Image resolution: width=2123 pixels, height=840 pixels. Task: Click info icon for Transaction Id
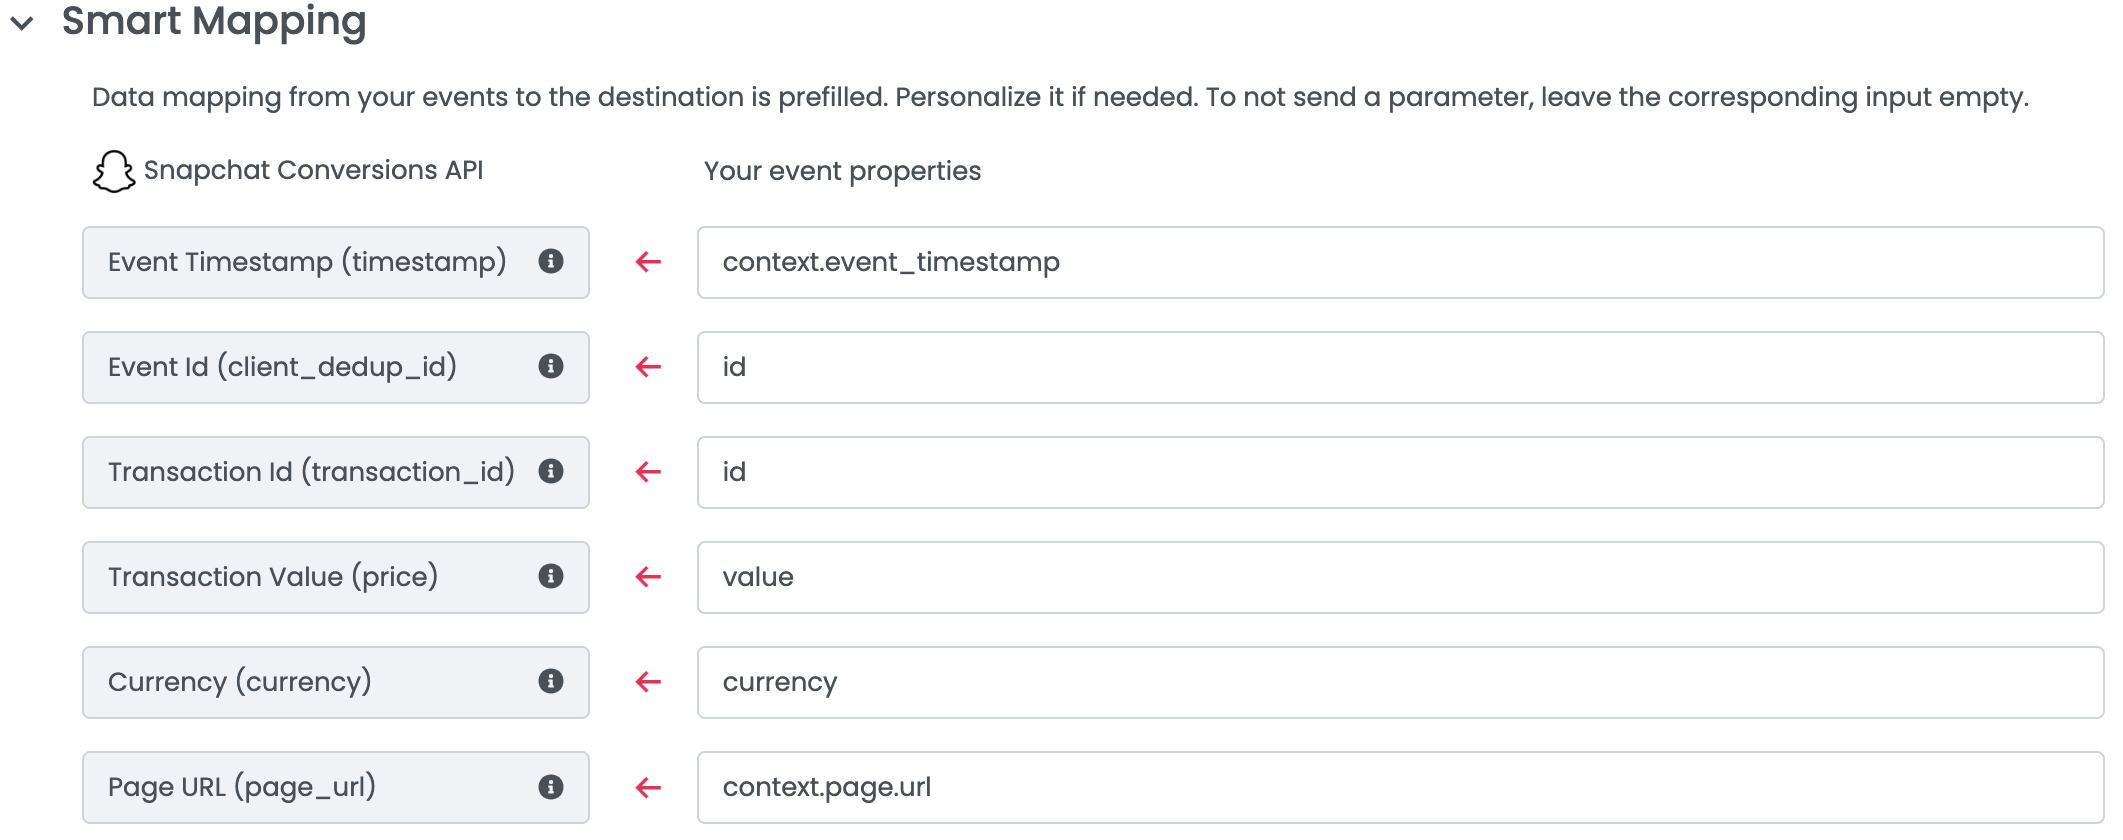551,471
